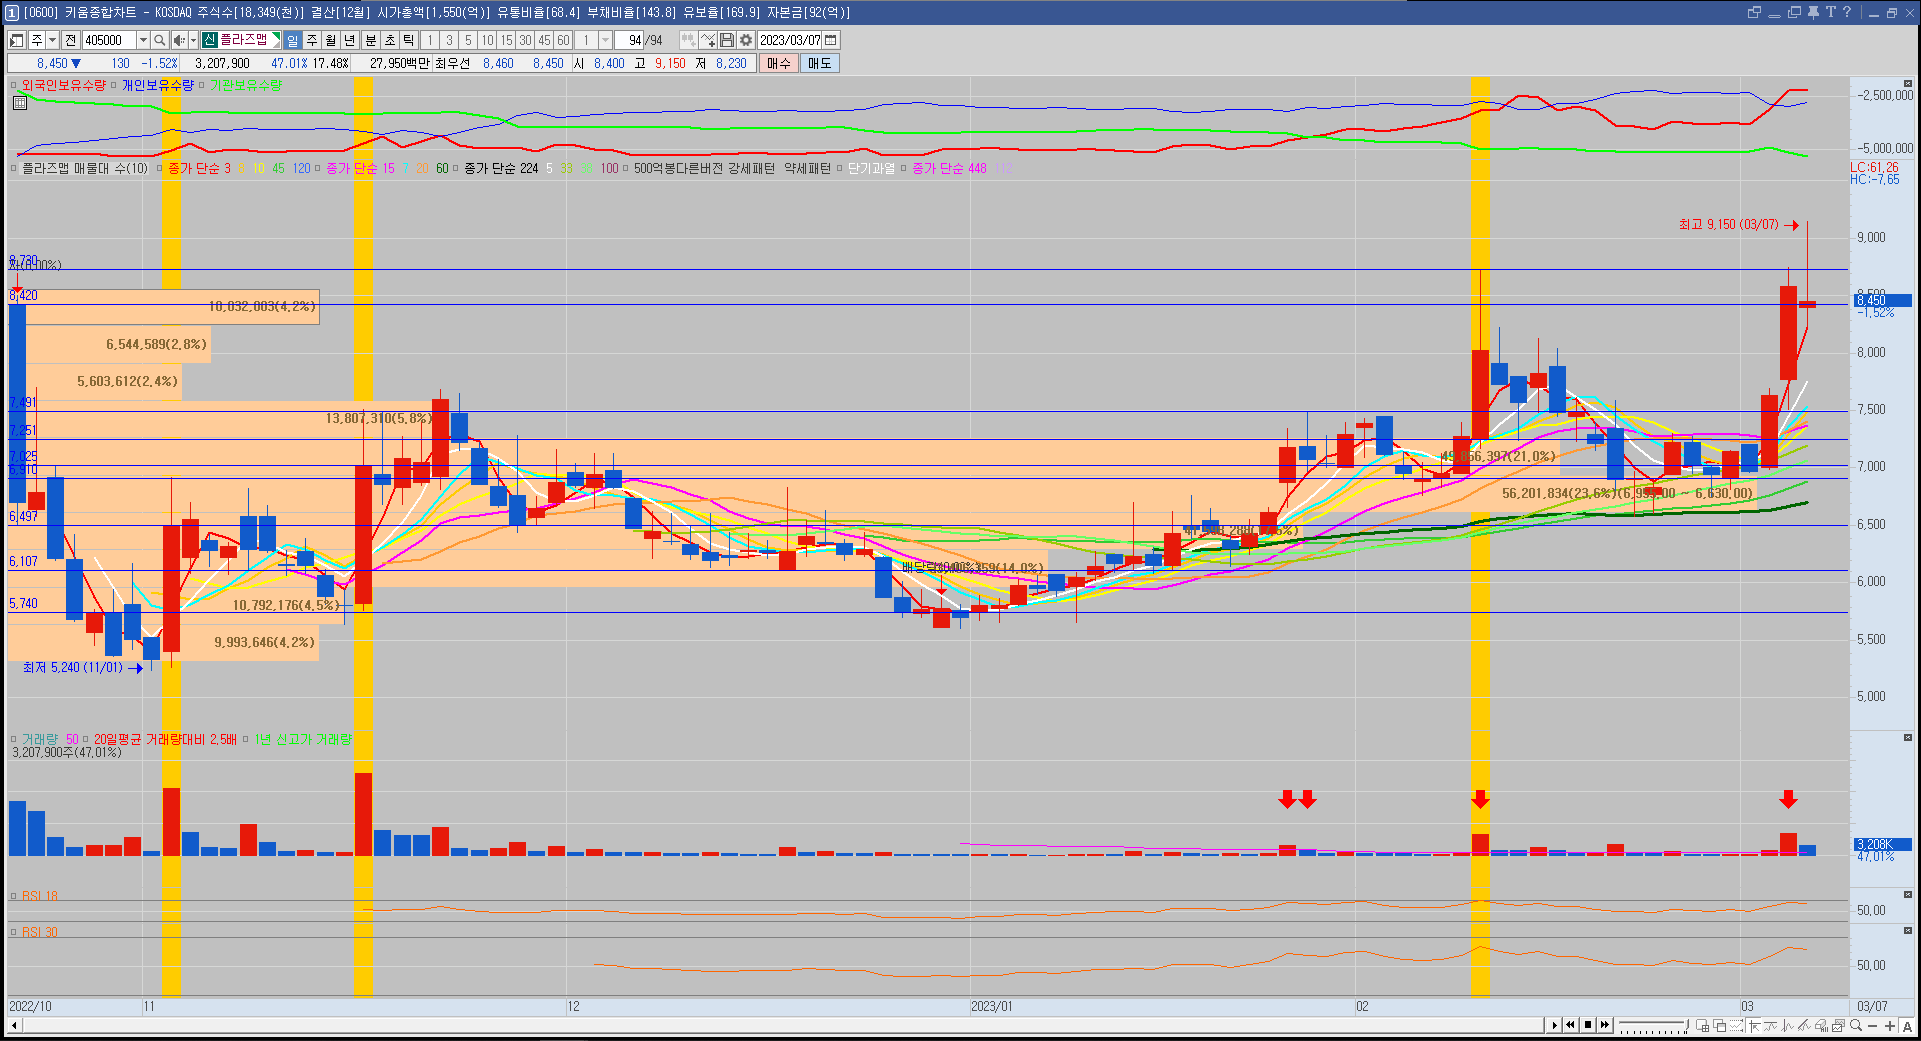Click the add indicator line icon

pos(707,40)
